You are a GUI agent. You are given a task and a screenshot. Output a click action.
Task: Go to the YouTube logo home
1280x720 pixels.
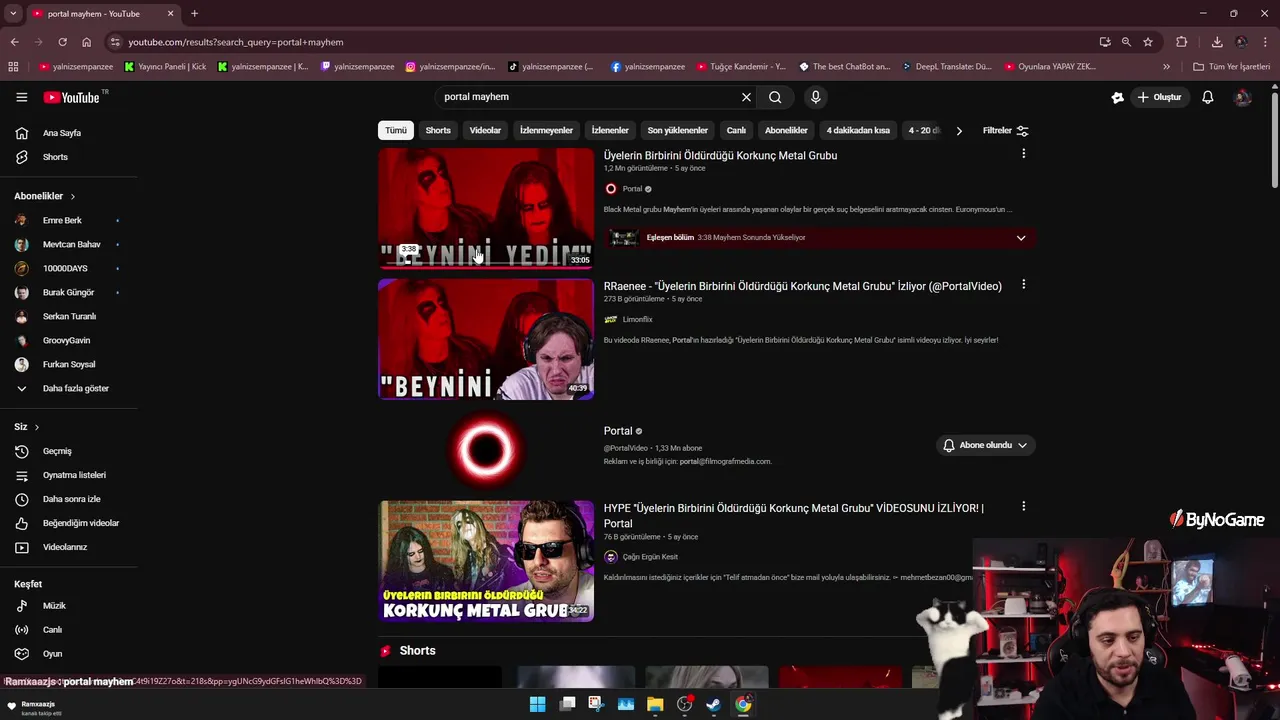[72, 97]
